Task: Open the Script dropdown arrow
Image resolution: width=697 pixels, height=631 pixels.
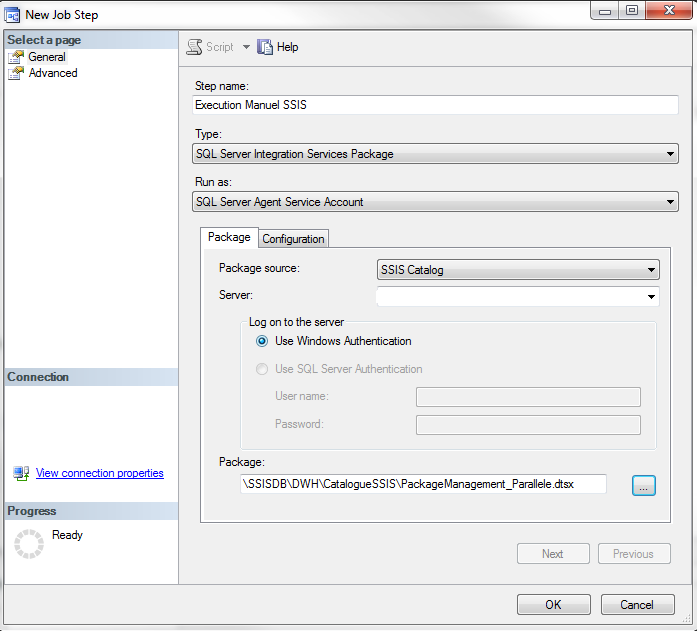Action: [246, 47]
